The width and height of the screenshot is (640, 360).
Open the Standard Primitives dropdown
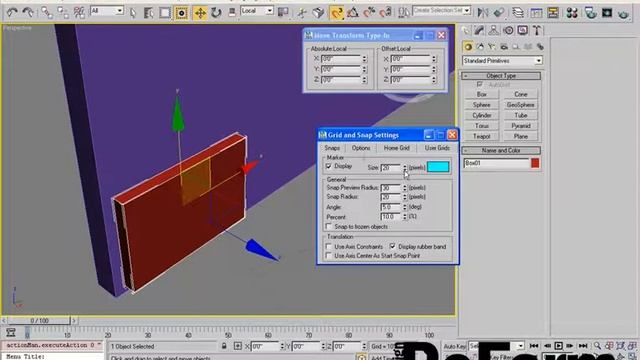pyautogui.click(x=538, y=61)
